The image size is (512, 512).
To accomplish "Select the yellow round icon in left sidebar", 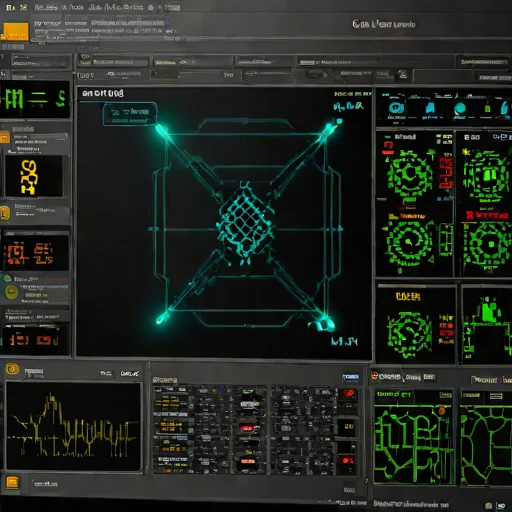I will point(11,292).
